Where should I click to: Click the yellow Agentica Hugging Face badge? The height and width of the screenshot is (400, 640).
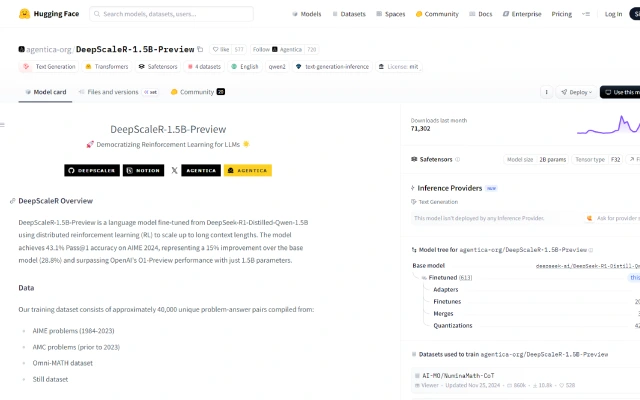click(248, 171)
